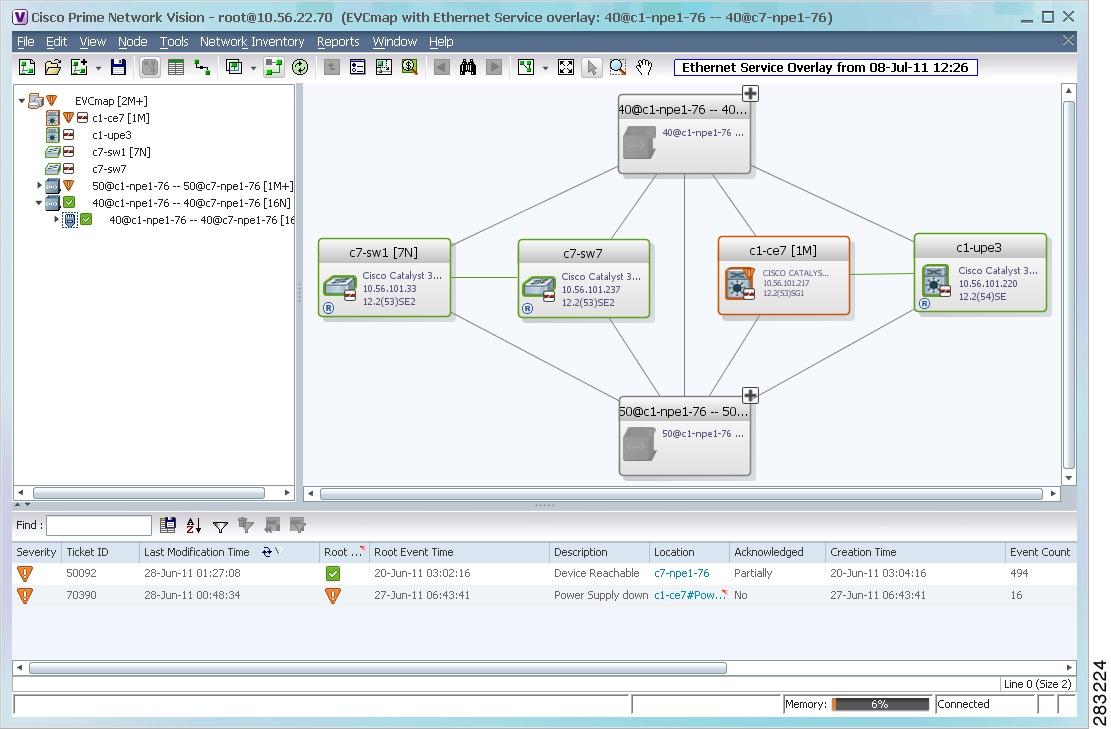Select the Pan hand tool
Screen dimensions: 1111x729
(x=643, y=67)
